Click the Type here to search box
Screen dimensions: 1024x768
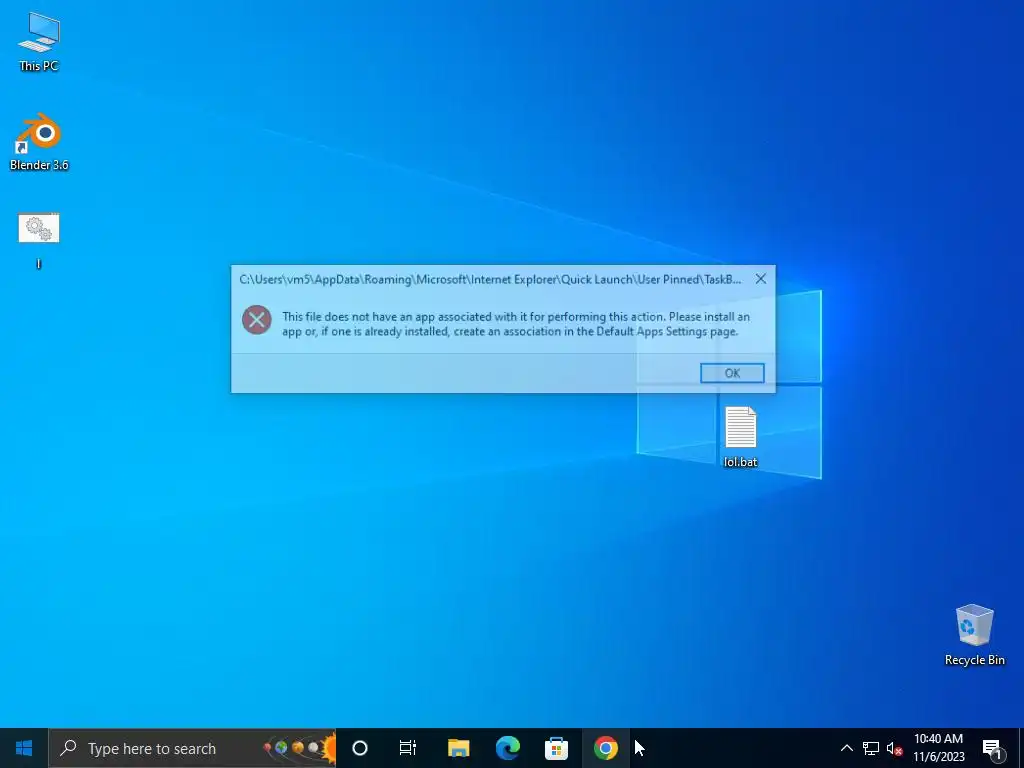click(192, 748)
